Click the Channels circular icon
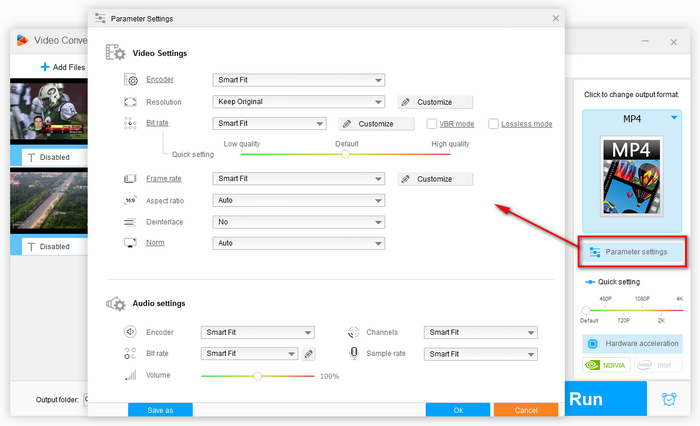 tap(354, 332)
